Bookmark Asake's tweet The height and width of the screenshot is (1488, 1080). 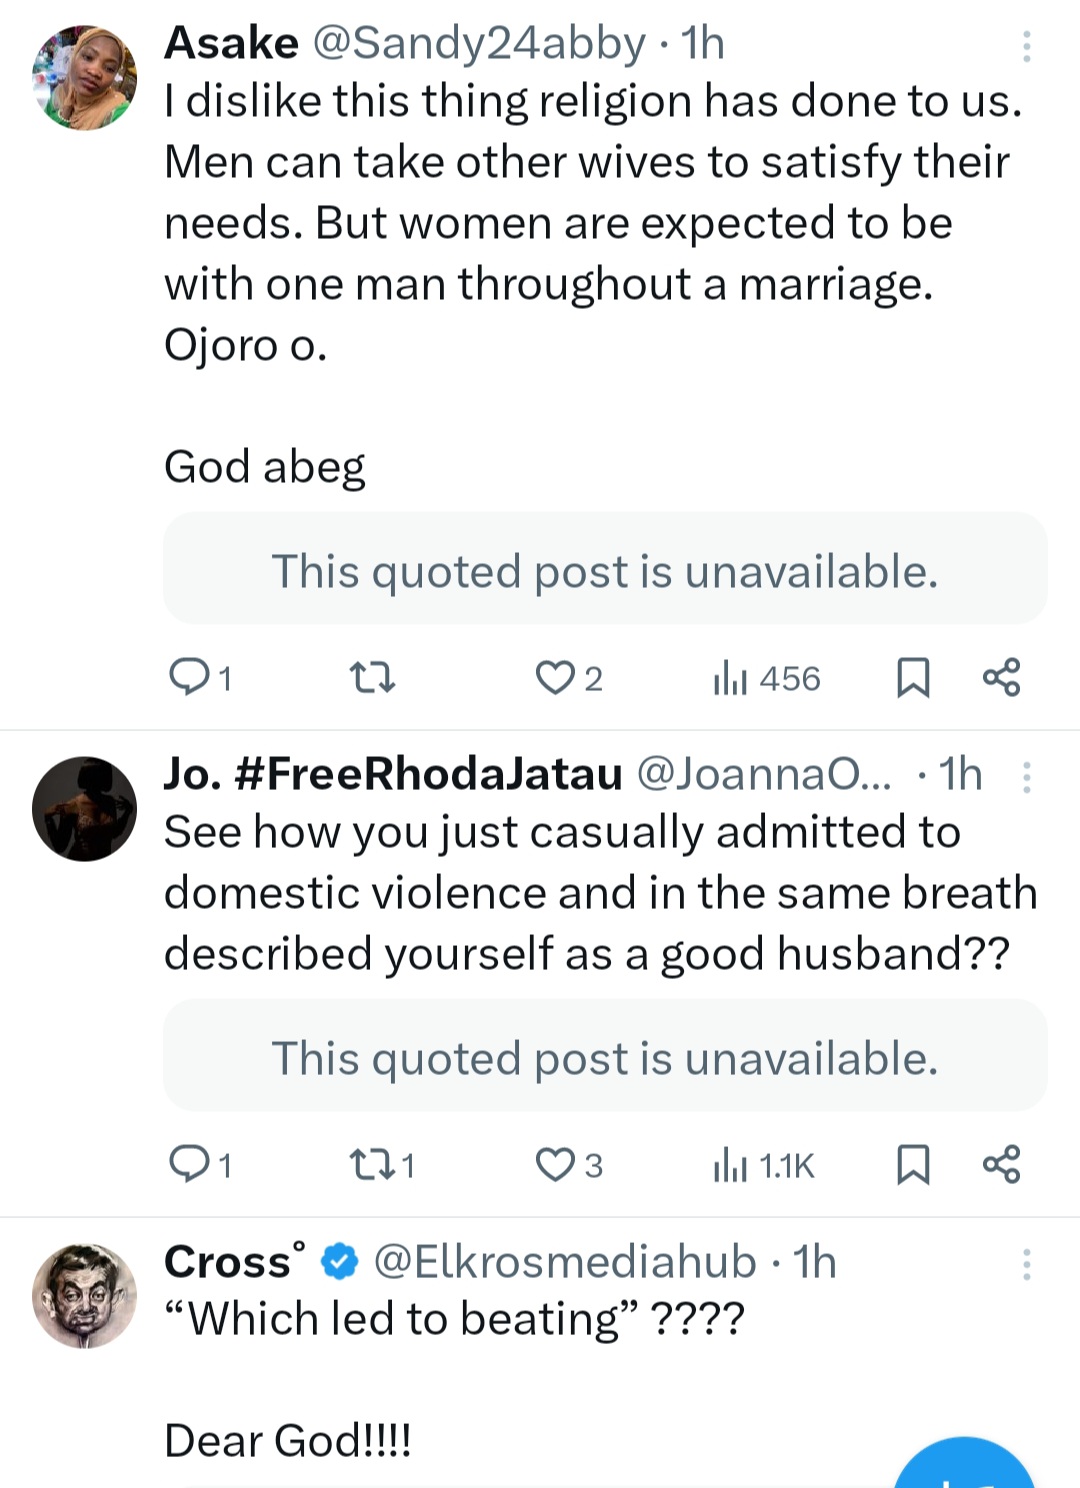tap(912, 678)
